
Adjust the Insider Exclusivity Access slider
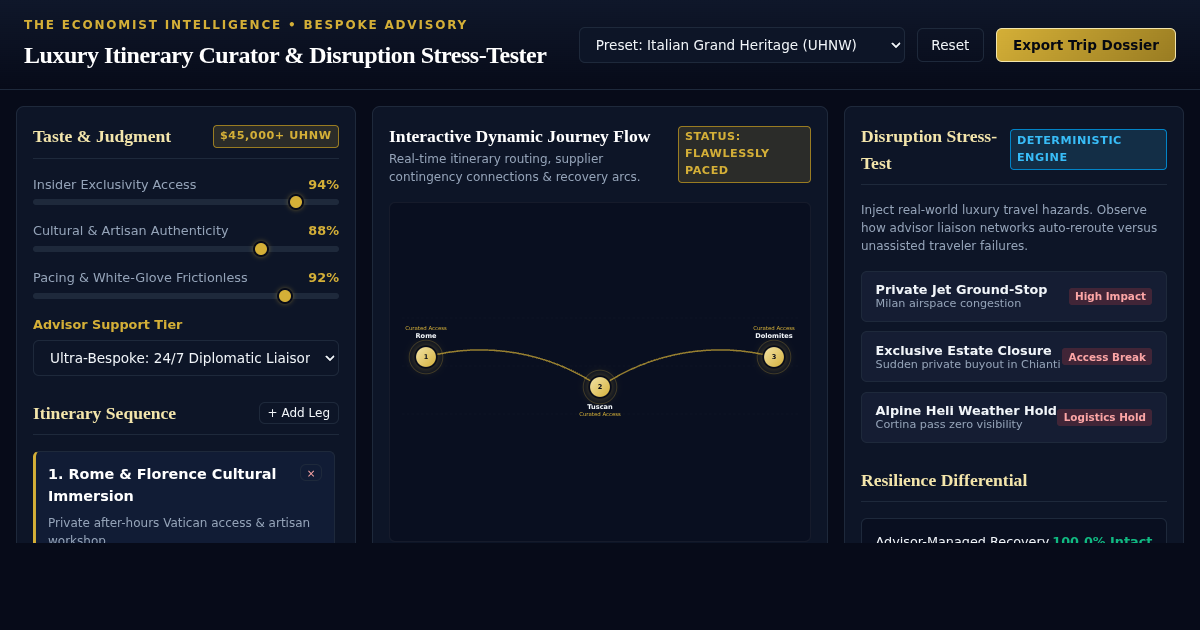(186, 202)
